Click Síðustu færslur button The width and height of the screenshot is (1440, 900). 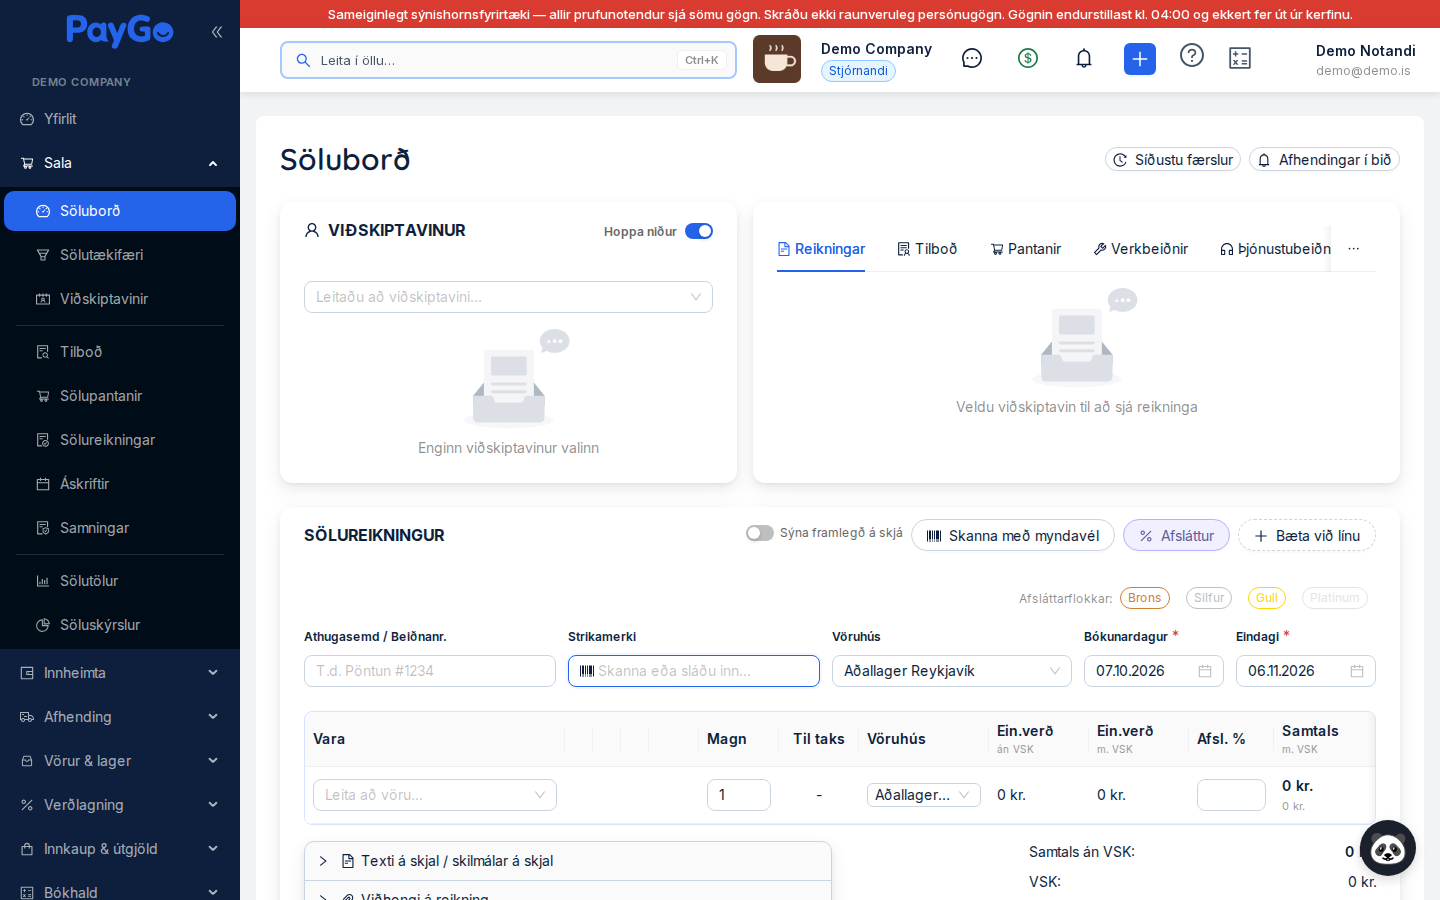[x=1173, y=160]
